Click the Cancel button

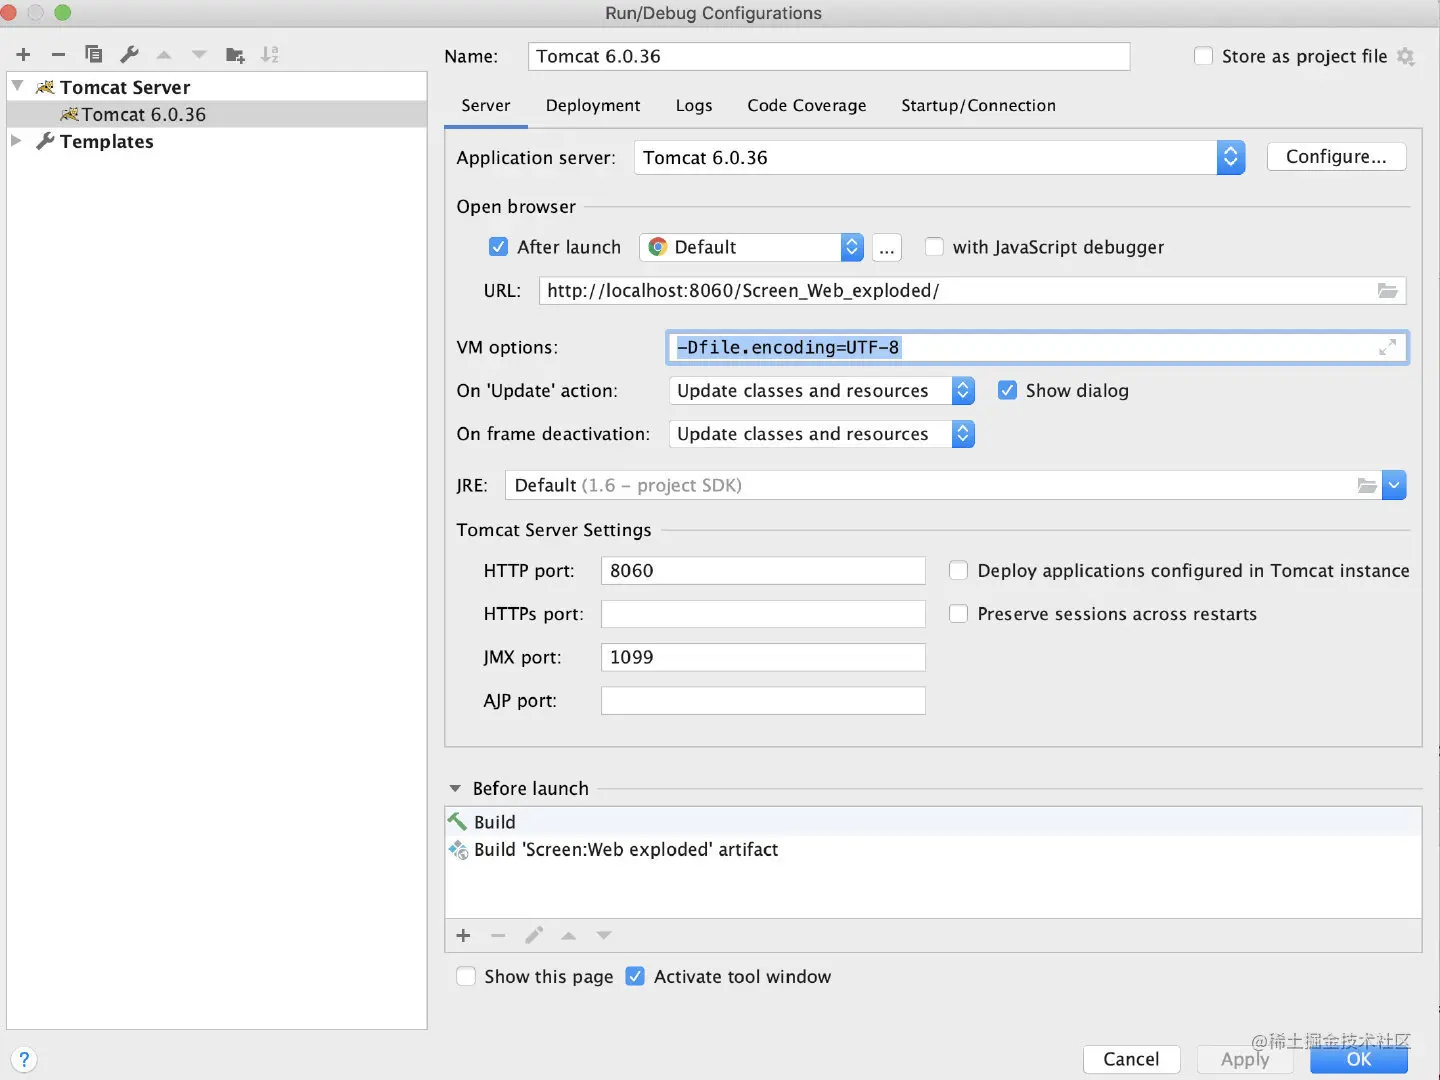1131,1060
